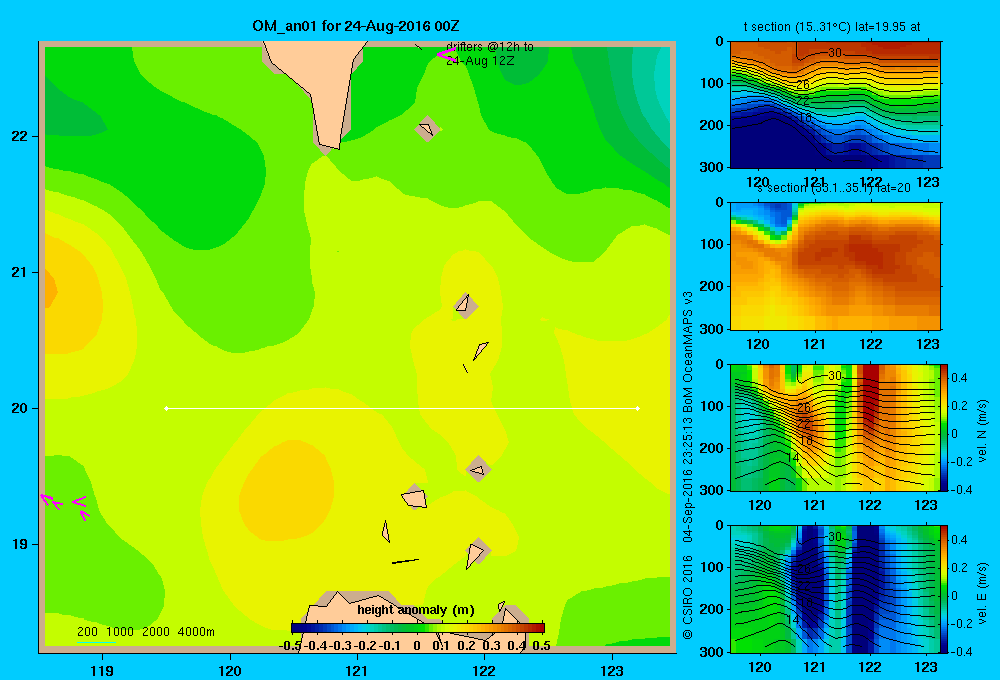Click the leftmost magenta drifter arrow at the map's west edge

tap(45, 499)
